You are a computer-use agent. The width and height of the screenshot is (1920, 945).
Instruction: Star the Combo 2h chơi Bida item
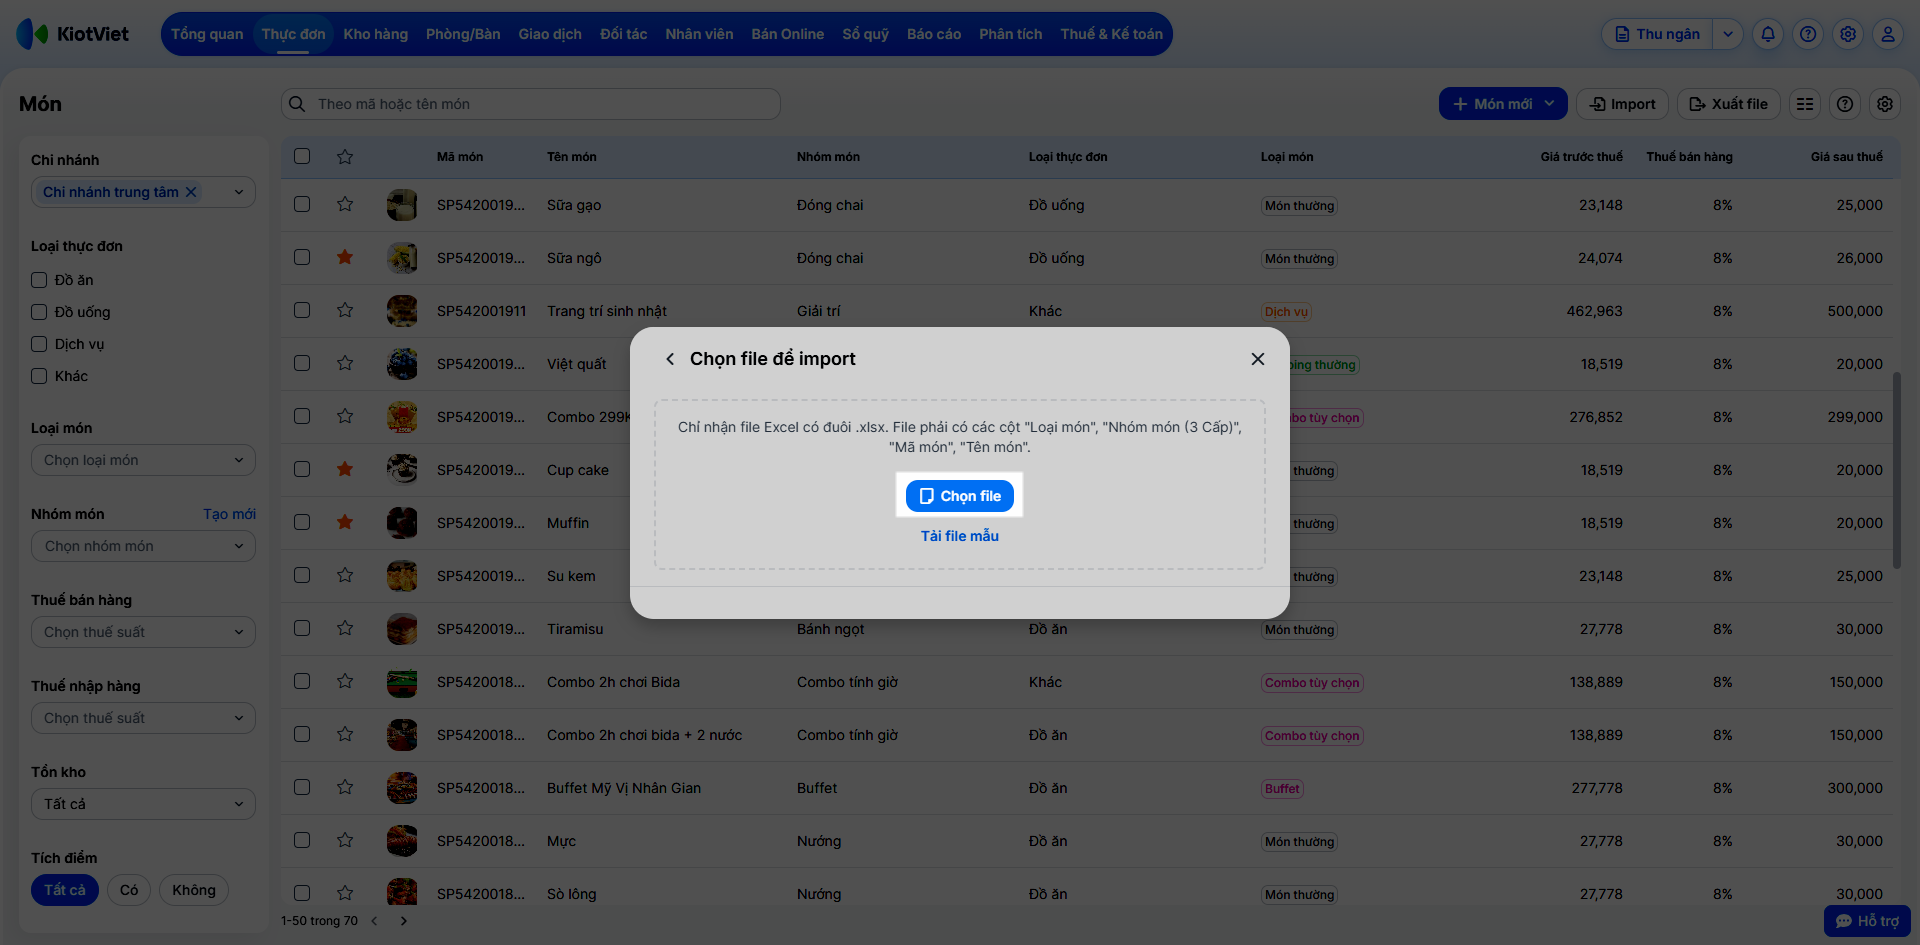coord(345,681)
